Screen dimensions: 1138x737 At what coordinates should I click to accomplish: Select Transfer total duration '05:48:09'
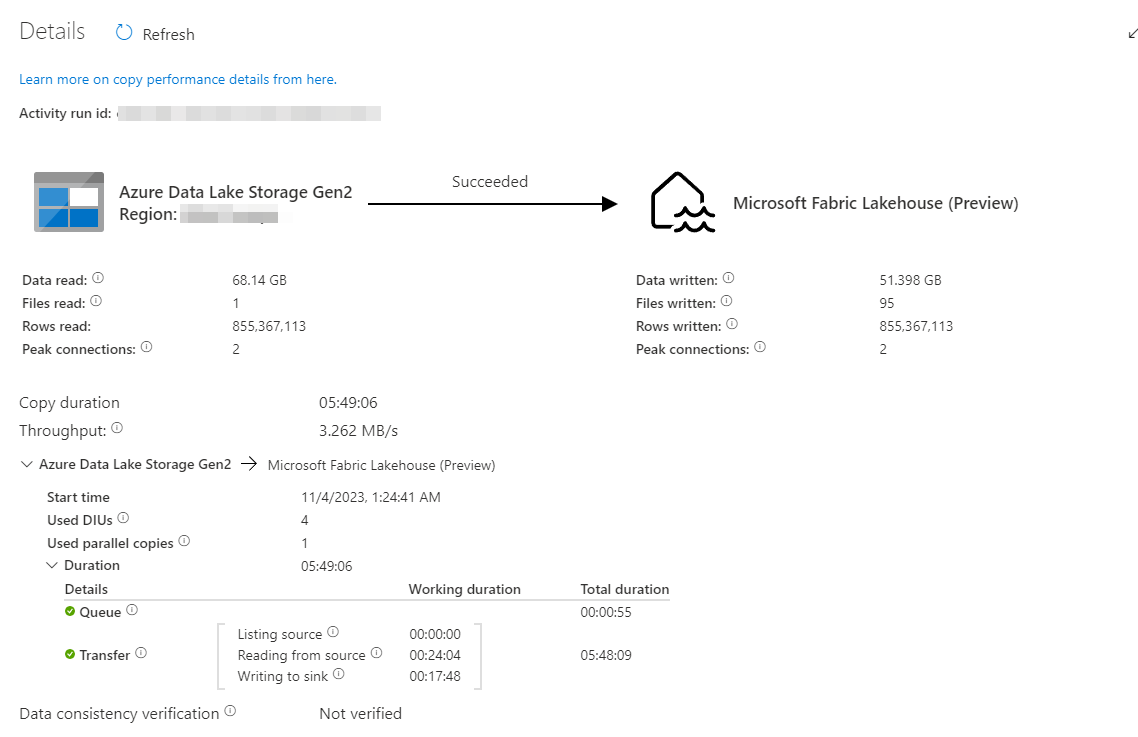click(606, 655)
